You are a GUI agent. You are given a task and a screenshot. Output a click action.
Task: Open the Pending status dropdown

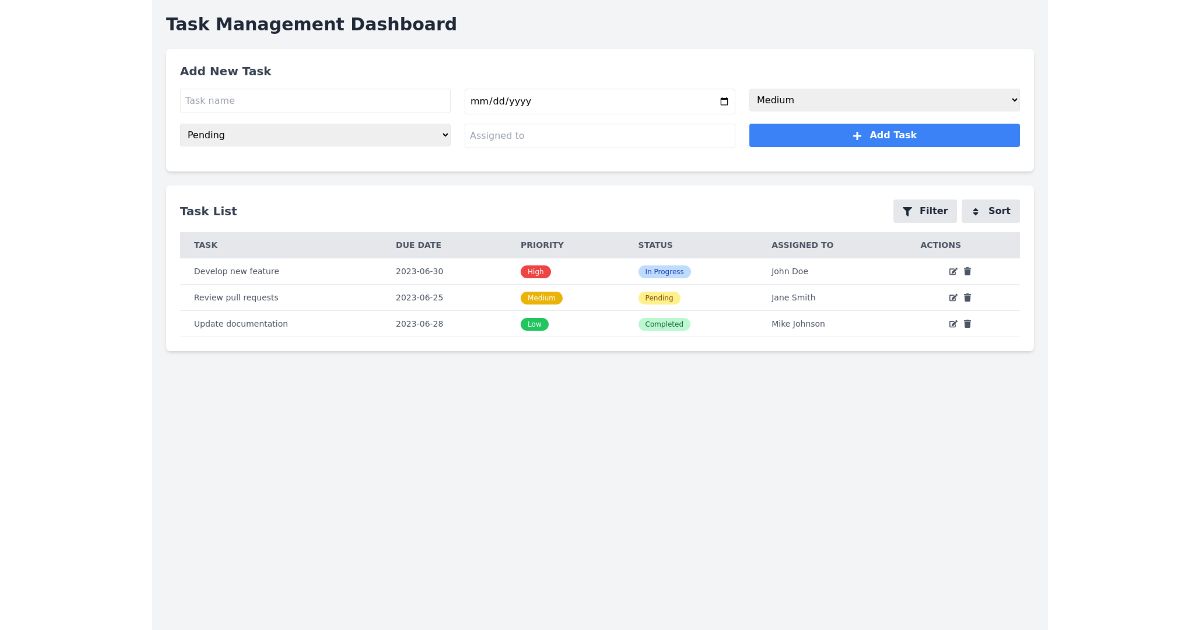coord(315,134)
